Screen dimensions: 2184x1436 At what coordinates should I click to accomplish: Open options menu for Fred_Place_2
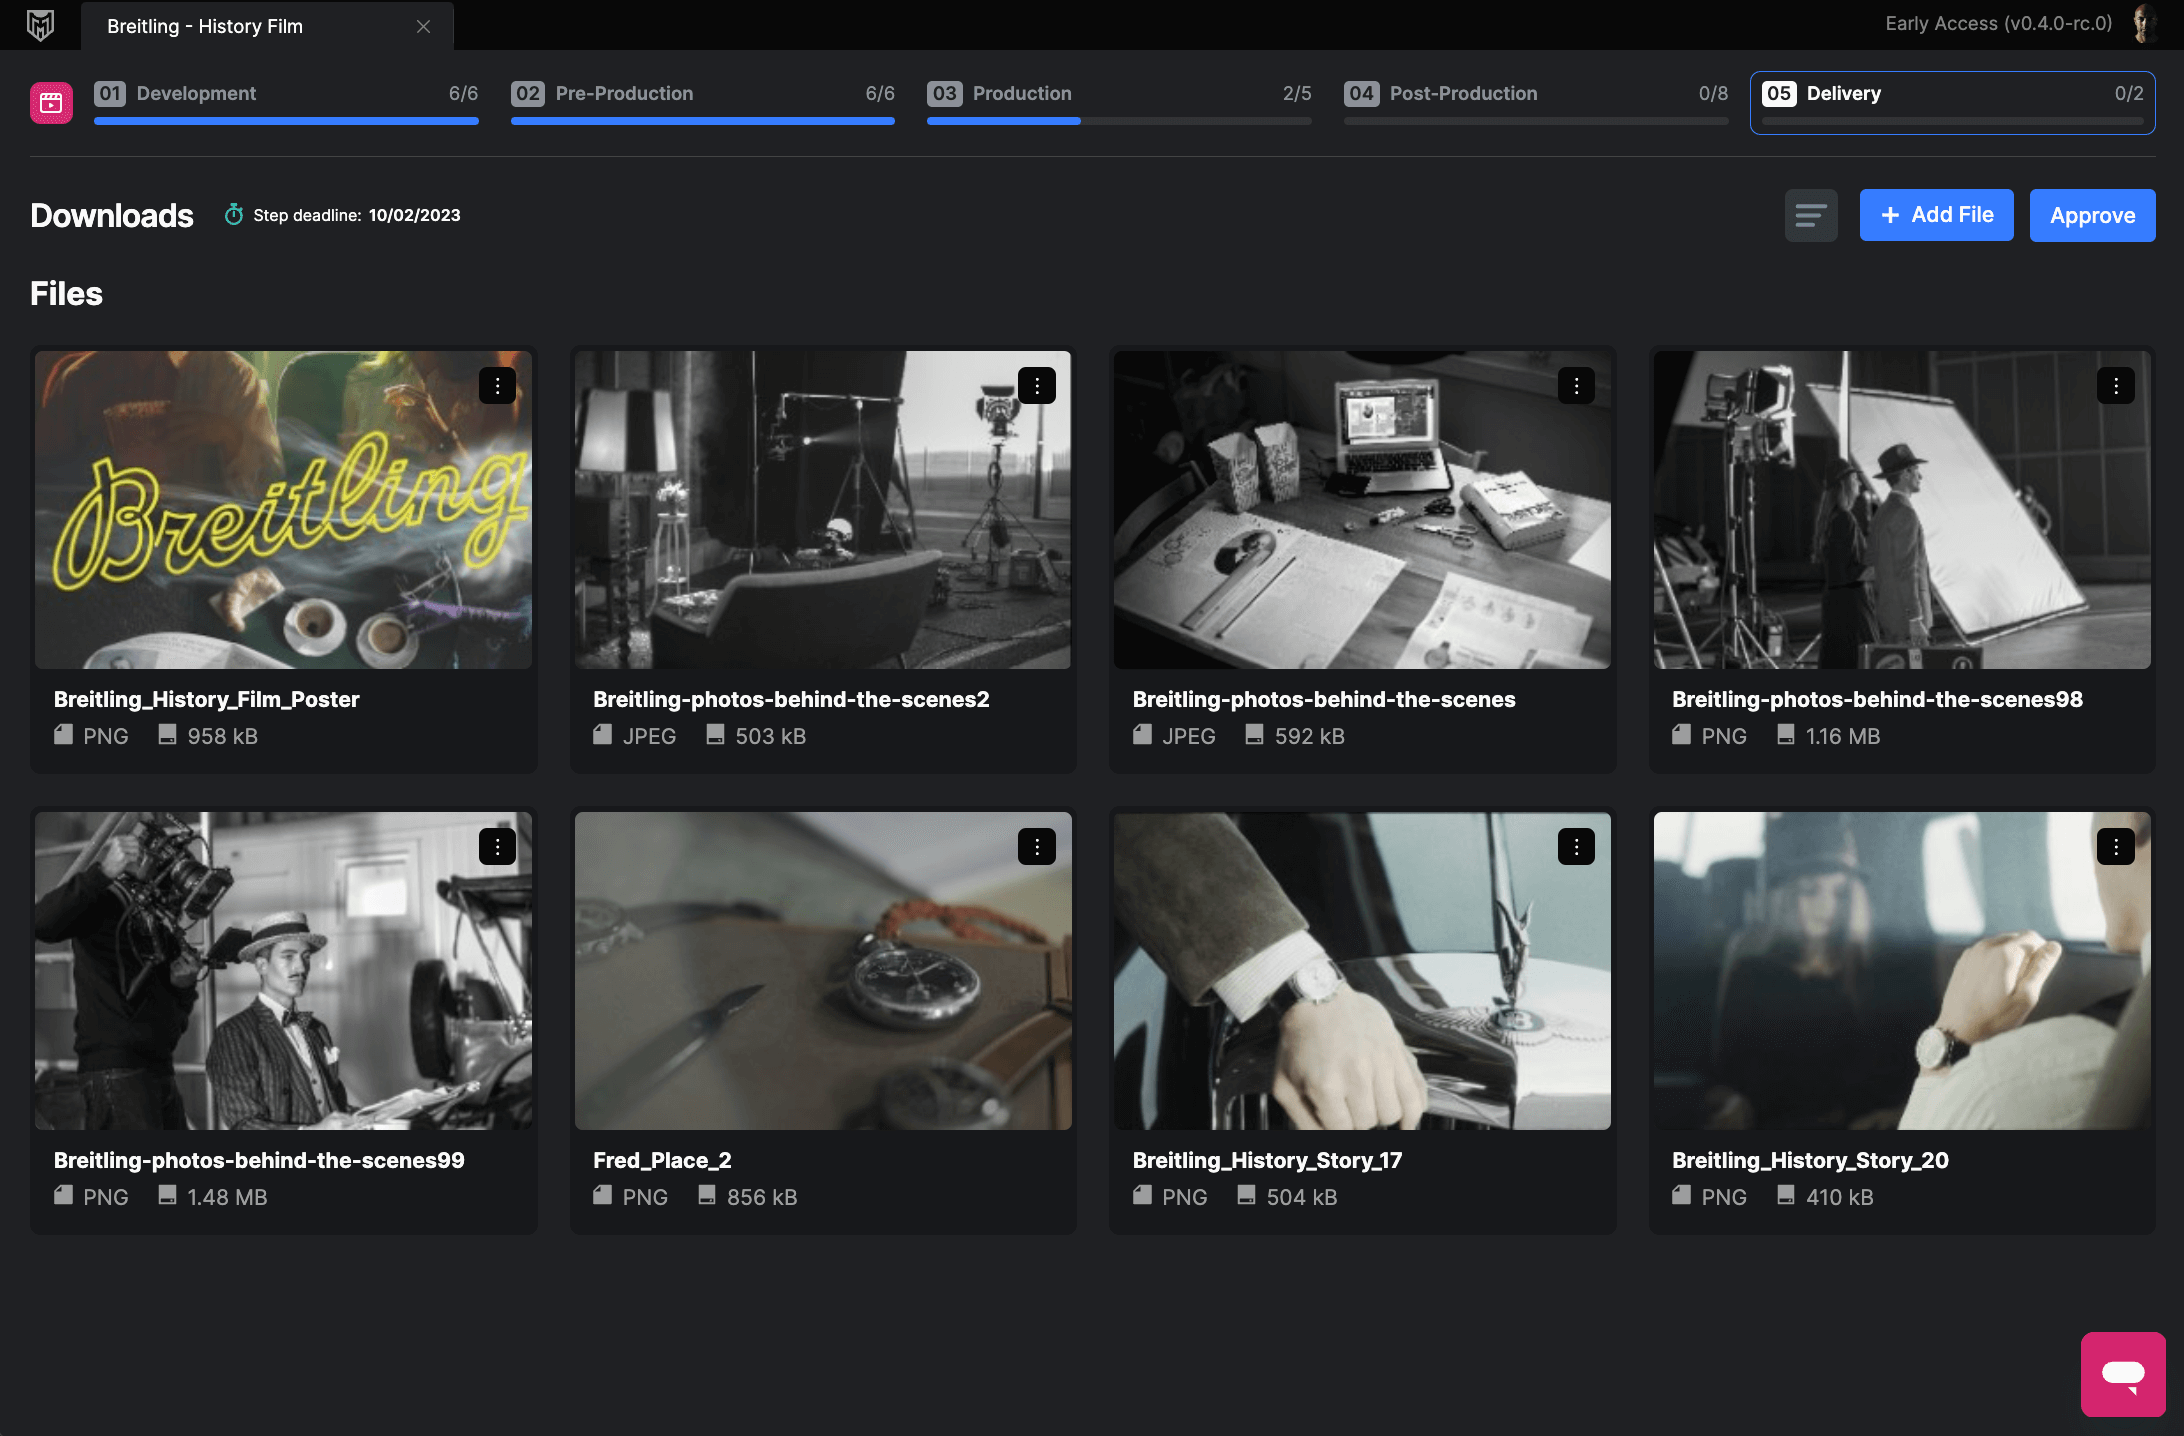tap(1036, 846)
